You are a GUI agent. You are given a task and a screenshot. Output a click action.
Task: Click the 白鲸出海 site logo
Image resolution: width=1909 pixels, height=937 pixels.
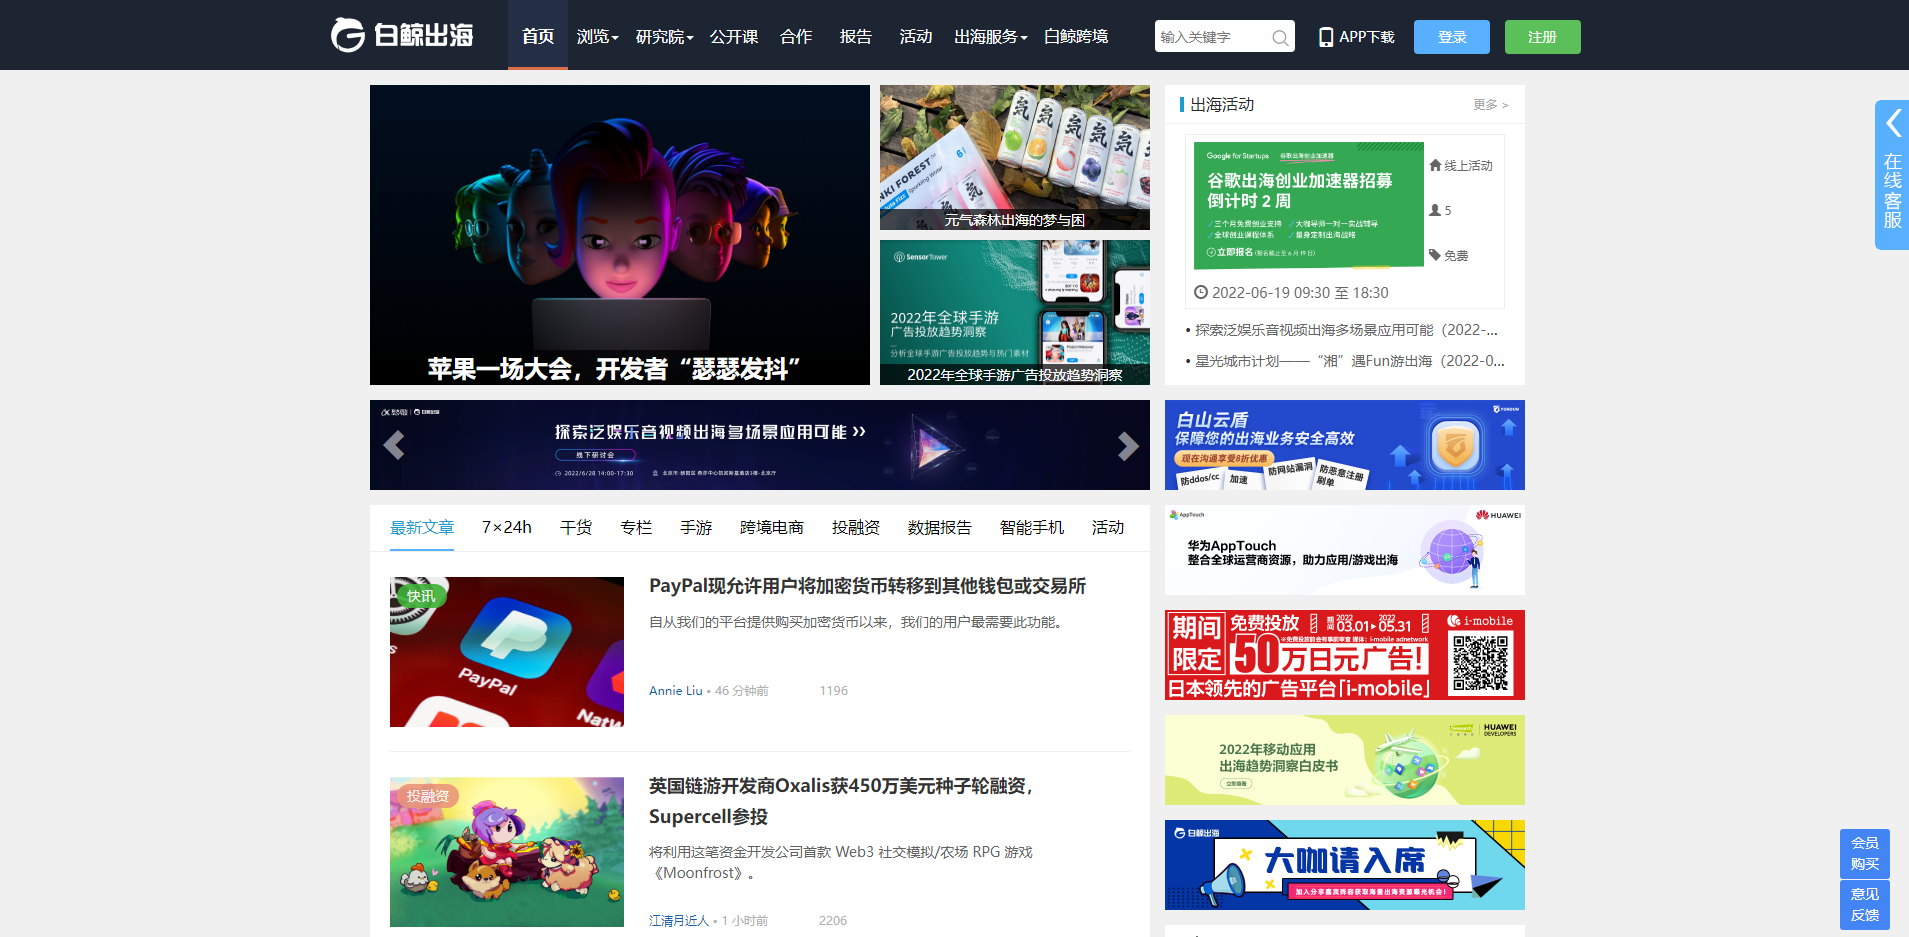[x=402, y=35]
